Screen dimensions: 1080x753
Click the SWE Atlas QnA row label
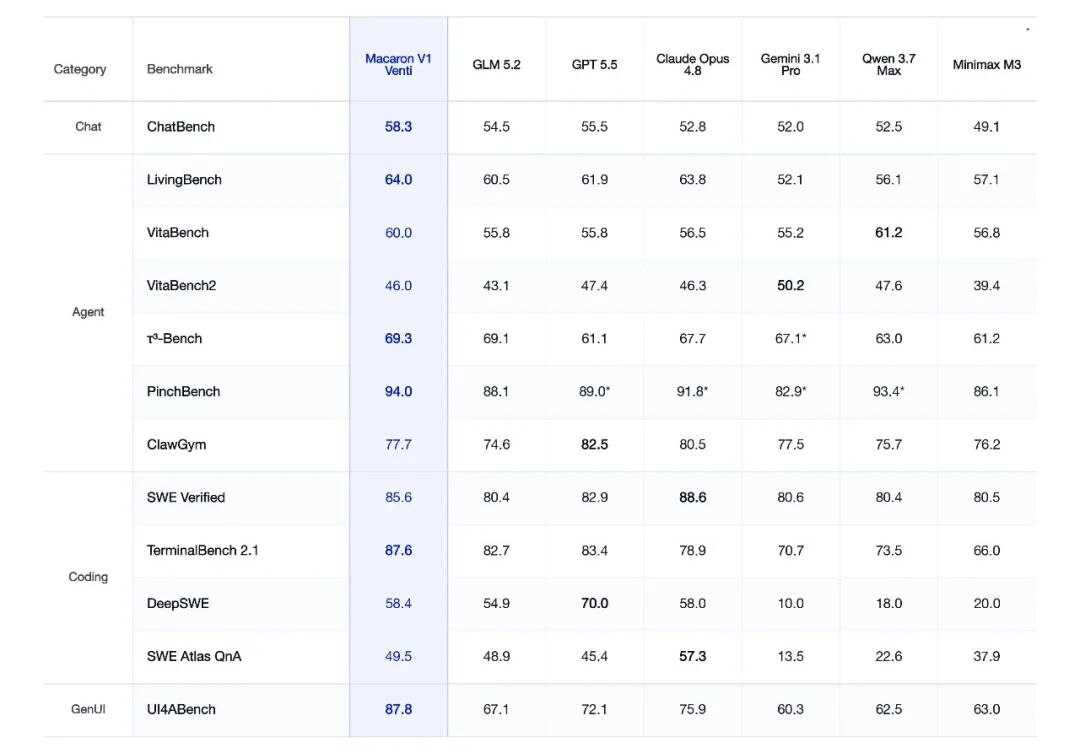[194, 657]
